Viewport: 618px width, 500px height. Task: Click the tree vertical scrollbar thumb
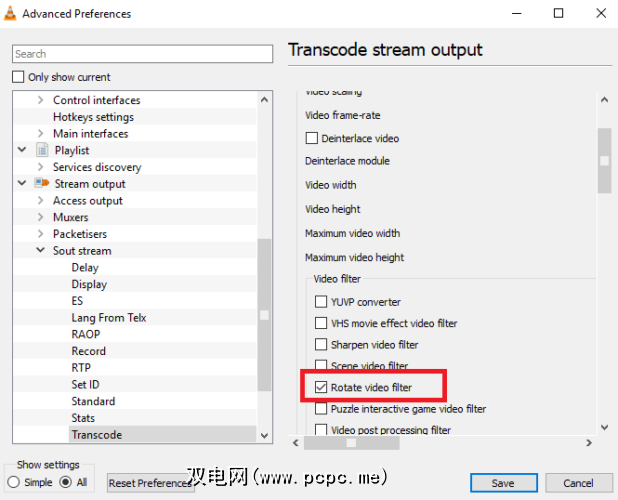pos(264,315)
